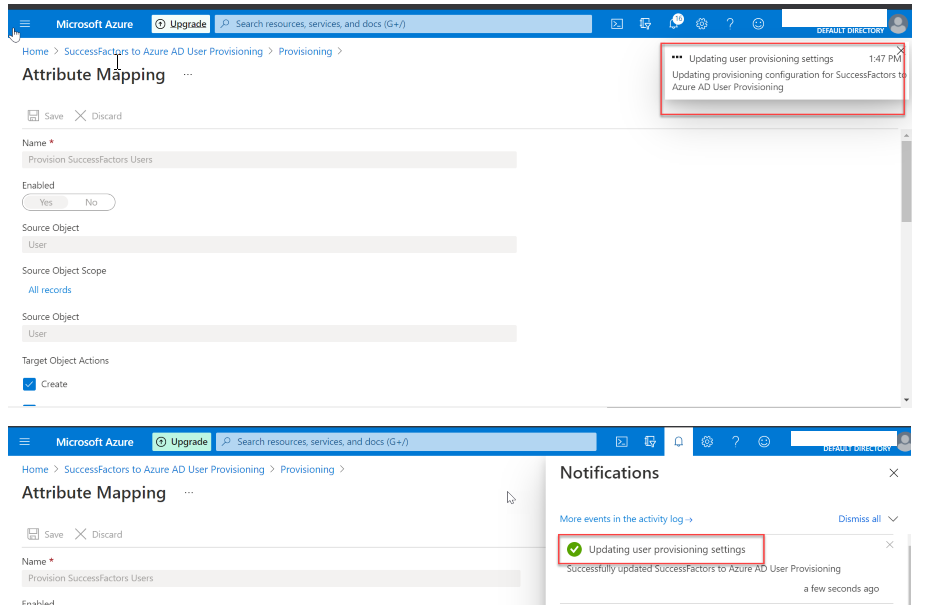Open Directory filter icon in top header
This screenshot has width=926, height=615.
(645, 24)
